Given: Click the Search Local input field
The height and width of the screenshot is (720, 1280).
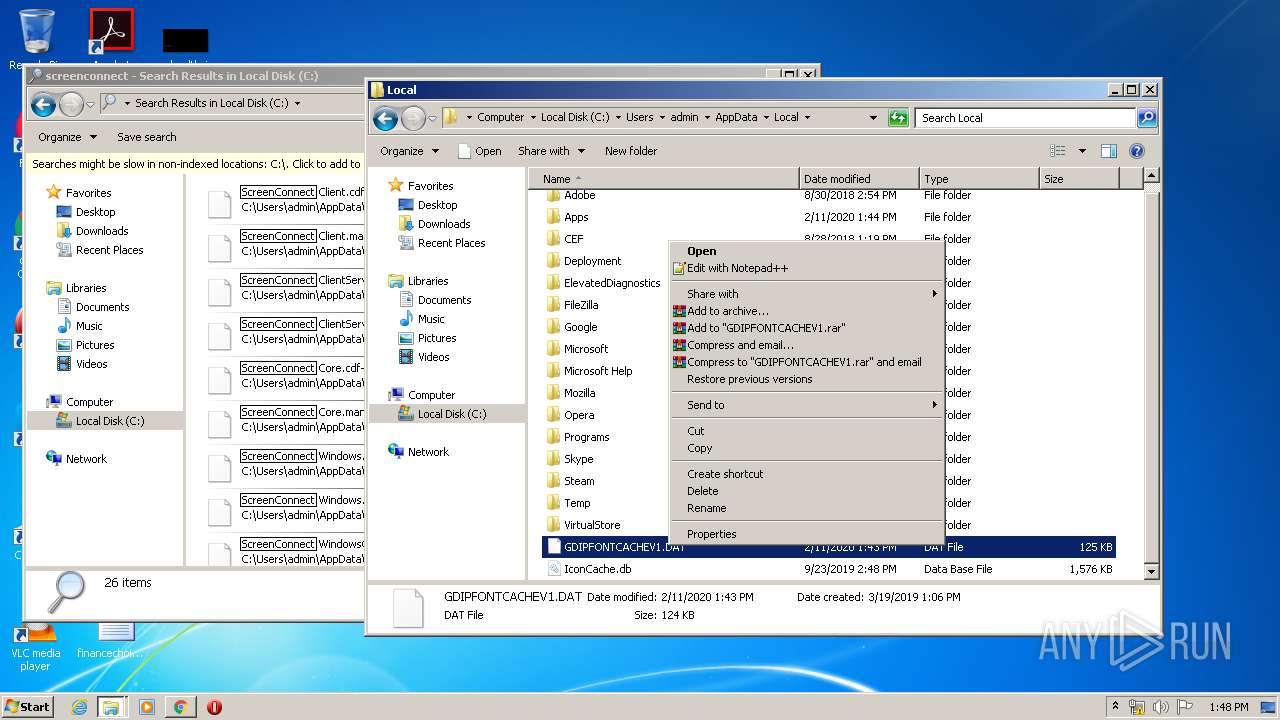Looking at the screenshot, I should [x=1026, y=118].
